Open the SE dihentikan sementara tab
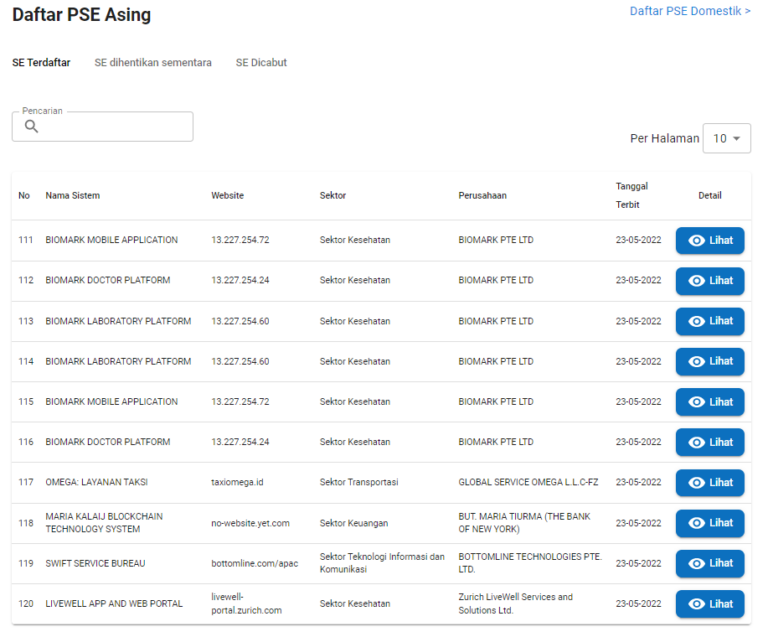Viewport: 768px width, 637px height. 153,62
